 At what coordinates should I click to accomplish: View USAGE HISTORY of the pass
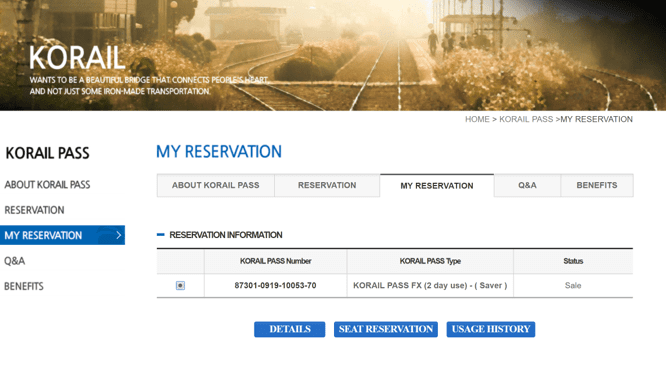tap(491, 329)
